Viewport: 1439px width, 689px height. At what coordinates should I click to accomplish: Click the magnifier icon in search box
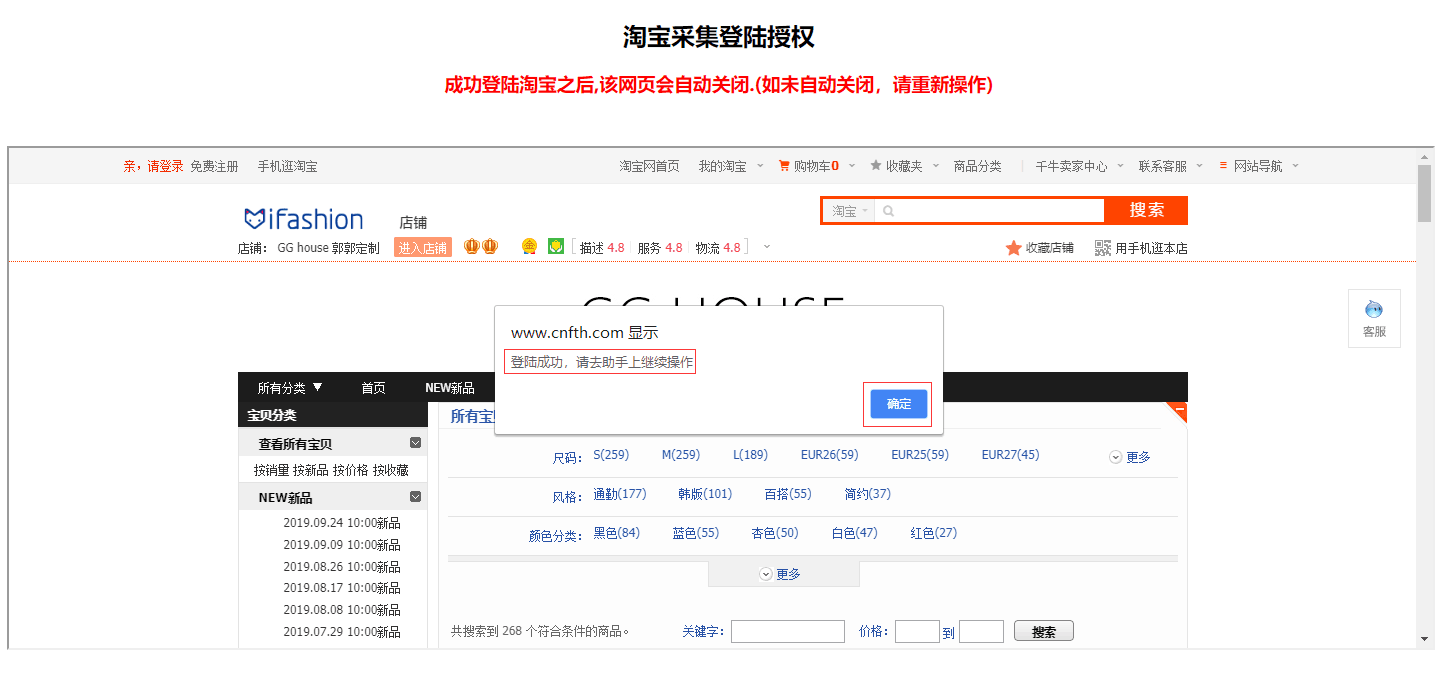coord(888,211)
